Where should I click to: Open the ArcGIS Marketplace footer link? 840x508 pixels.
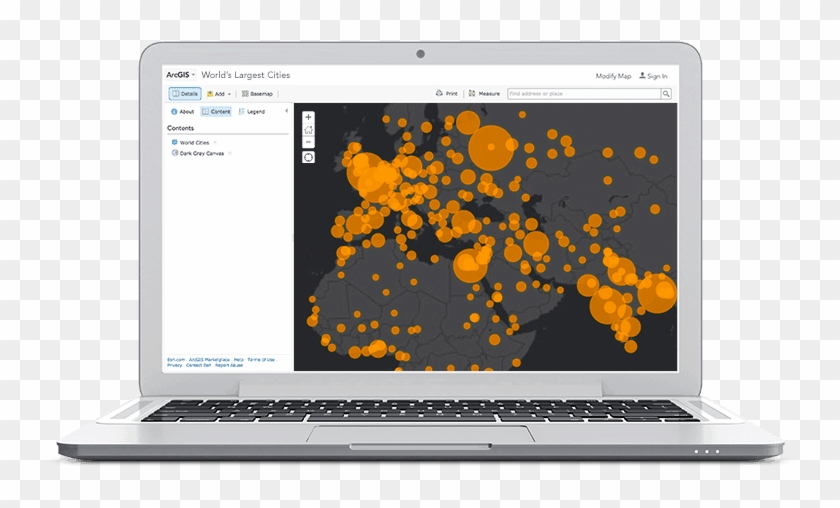tap(209, 360)
